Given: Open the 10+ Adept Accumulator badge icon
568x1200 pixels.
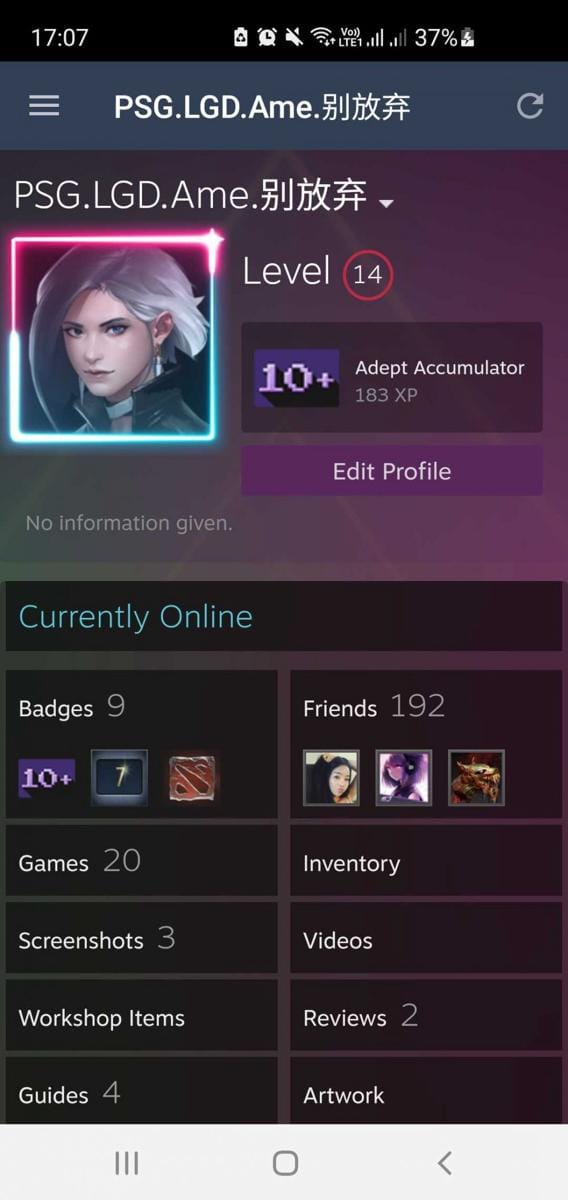Looking at the screenshot, I should pos(296,378).
